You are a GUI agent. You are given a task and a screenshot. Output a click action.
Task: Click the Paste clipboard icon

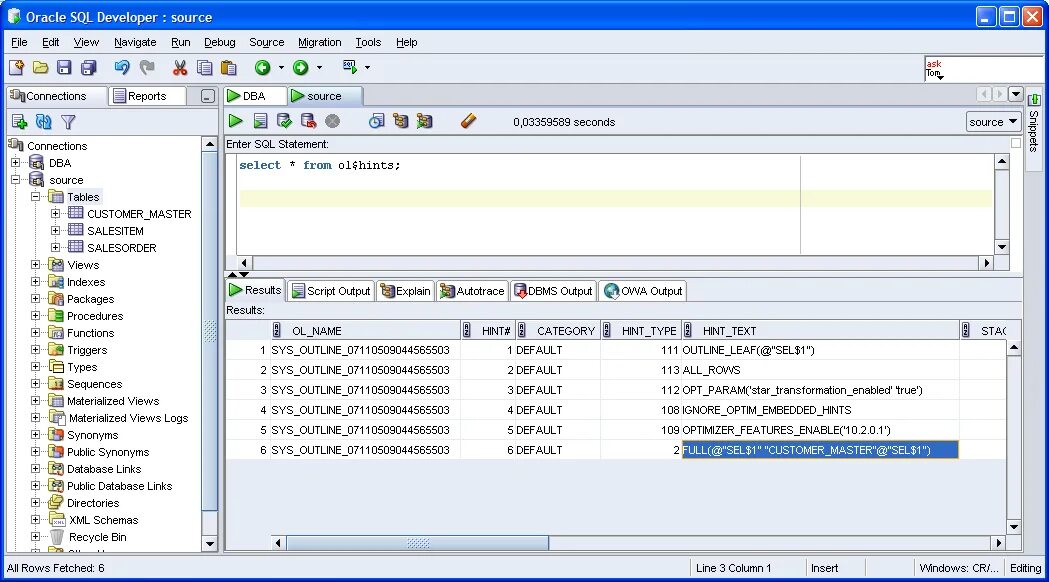229,67
